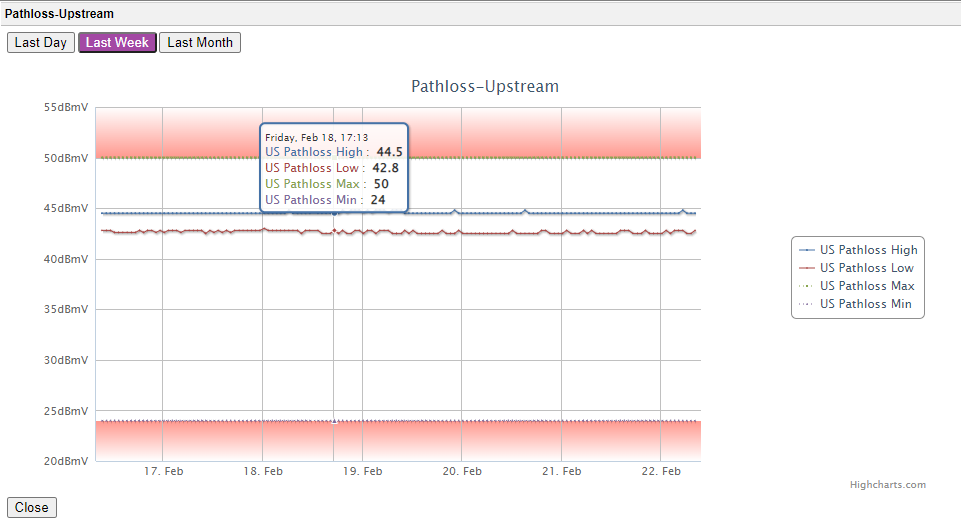Select the Last Week range button
The height and width of the screenshot is (523, 961).
[x=117, y=43]
